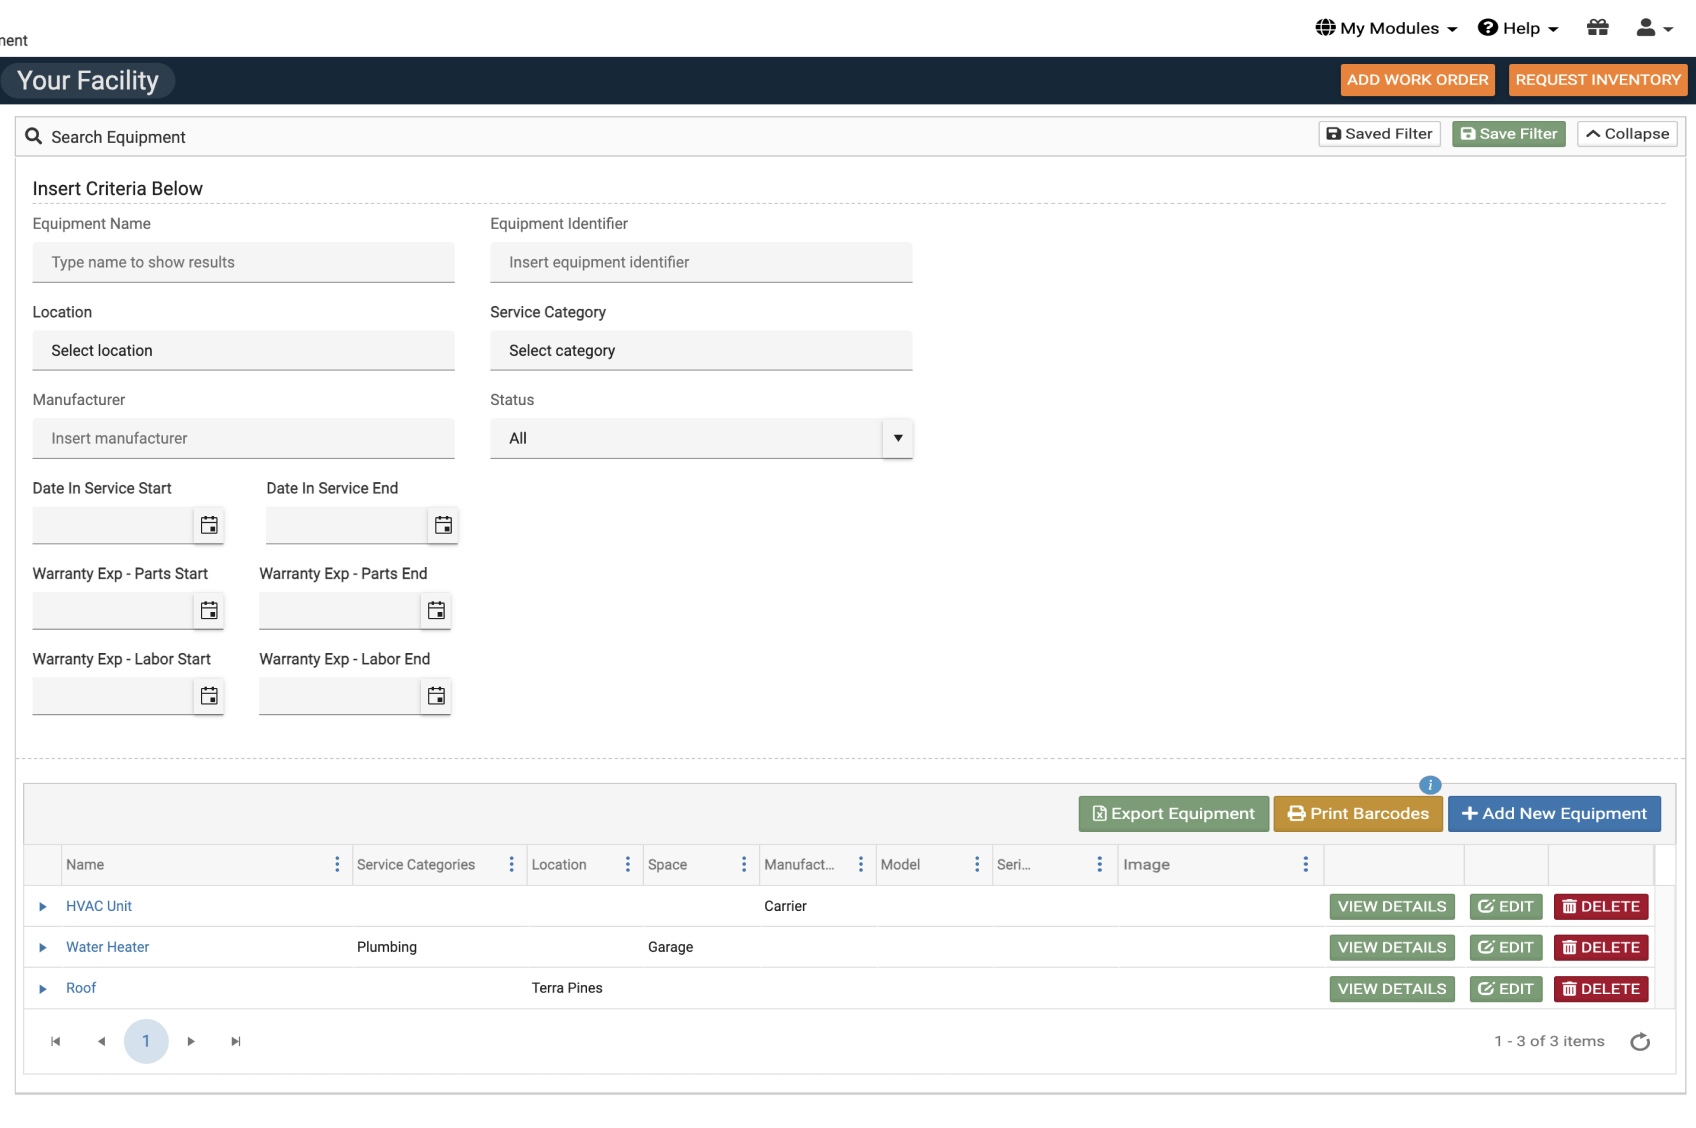Viewport: 1696px width, 1128px height.
Task: Open the Manufacturer column options menu
Action: pyautogui.click(x=862, y=864)
